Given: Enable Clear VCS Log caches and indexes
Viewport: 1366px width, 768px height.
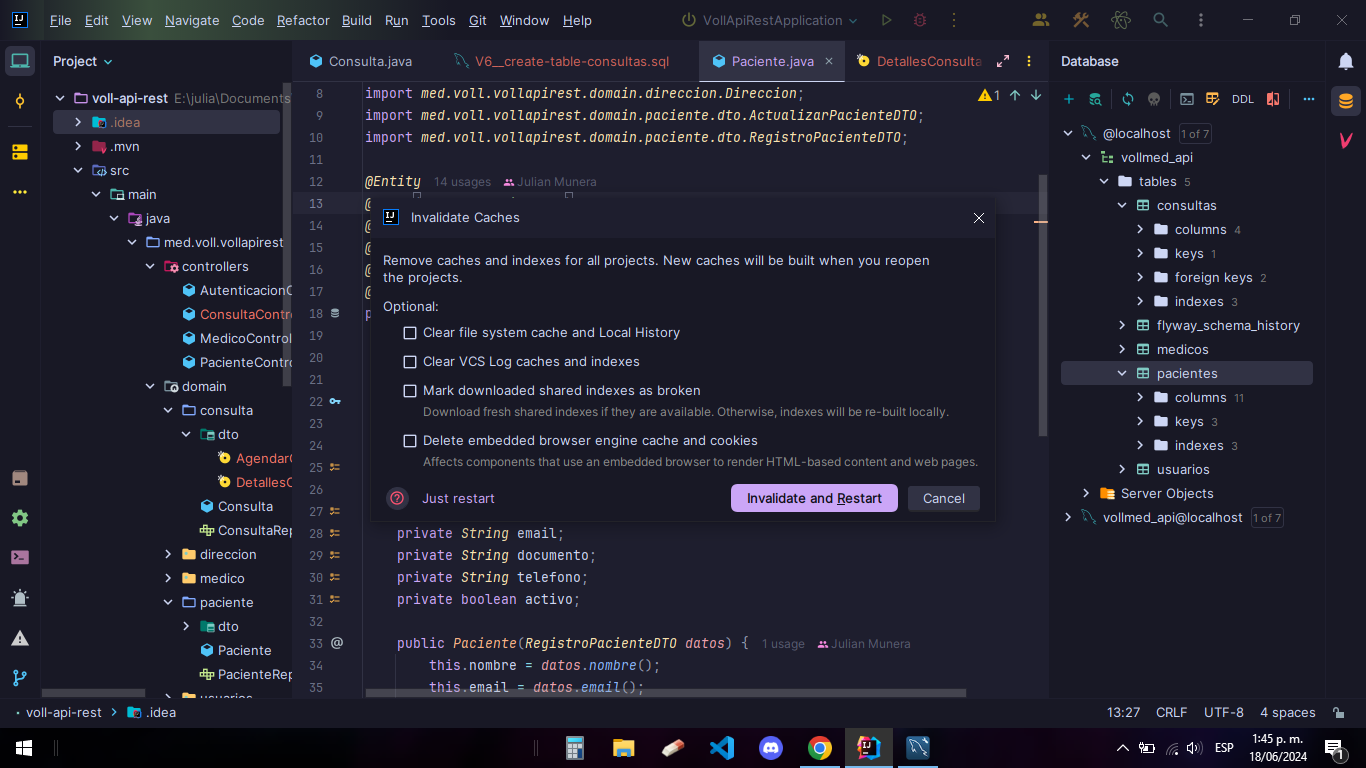Looking at the screenshot, I should click(x=410, y=362).
